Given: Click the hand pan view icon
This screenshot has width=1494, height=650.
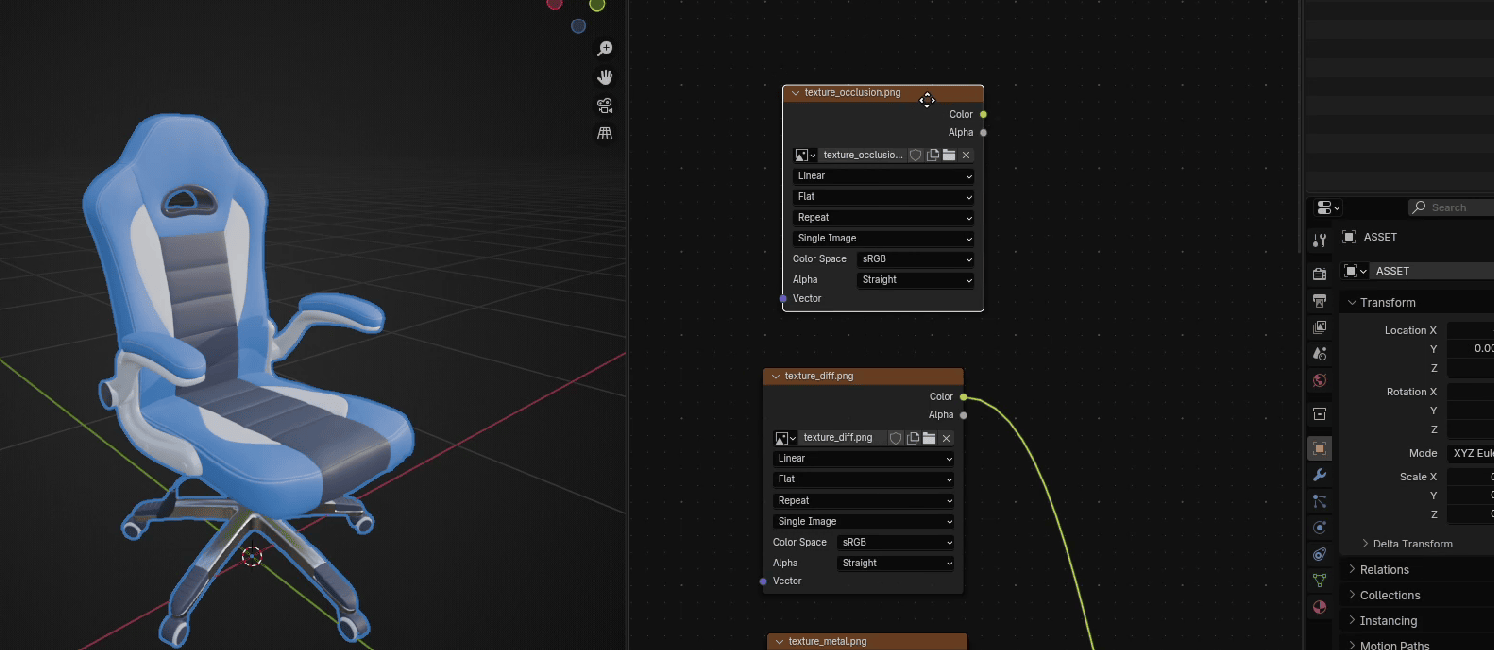Looking at the screenshot, I should [604, 77].
